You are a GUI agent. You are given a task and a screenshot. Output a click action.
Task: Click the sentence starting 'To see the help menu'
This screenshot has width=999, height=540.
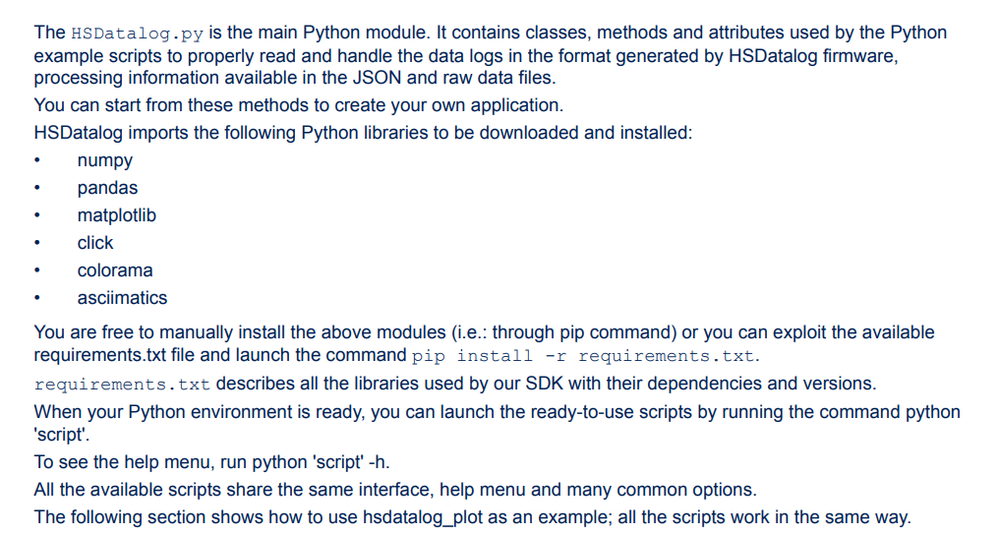212,462
